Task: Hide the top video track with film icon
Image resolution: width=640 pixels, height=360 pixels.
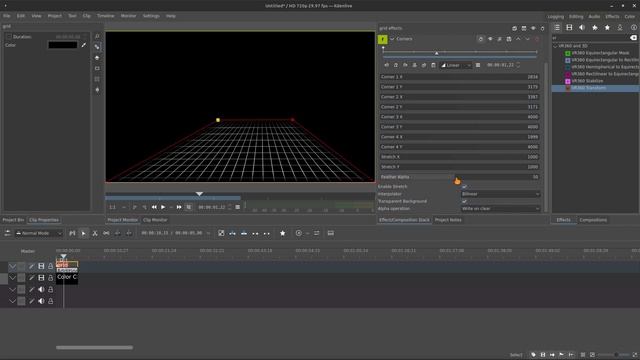Action: [41, 266]
